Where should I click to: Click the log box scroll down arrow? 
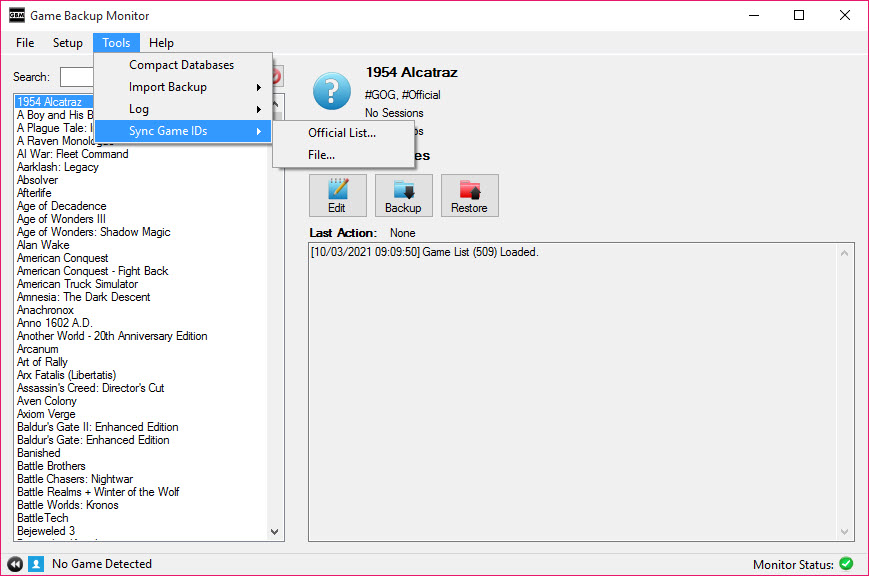(x=845, y=532)
